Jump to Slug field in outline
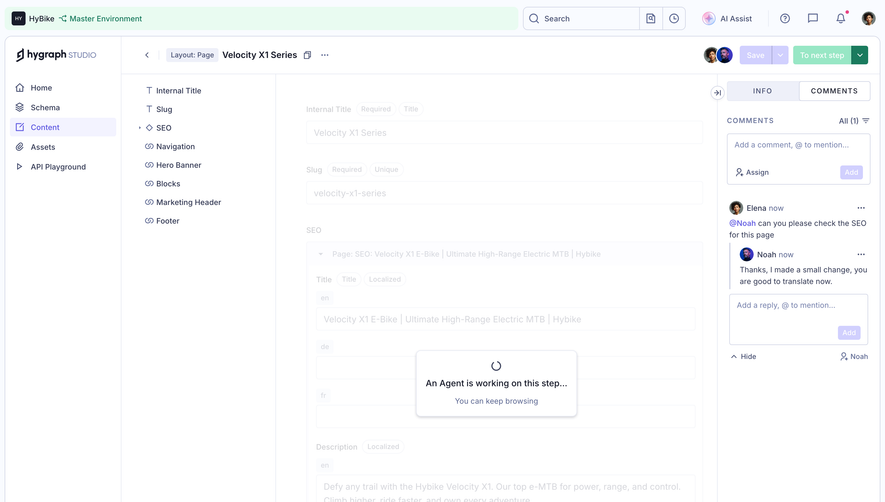This screenshot has height=502, width=885. pyautogui.click(x=159, y=109)
